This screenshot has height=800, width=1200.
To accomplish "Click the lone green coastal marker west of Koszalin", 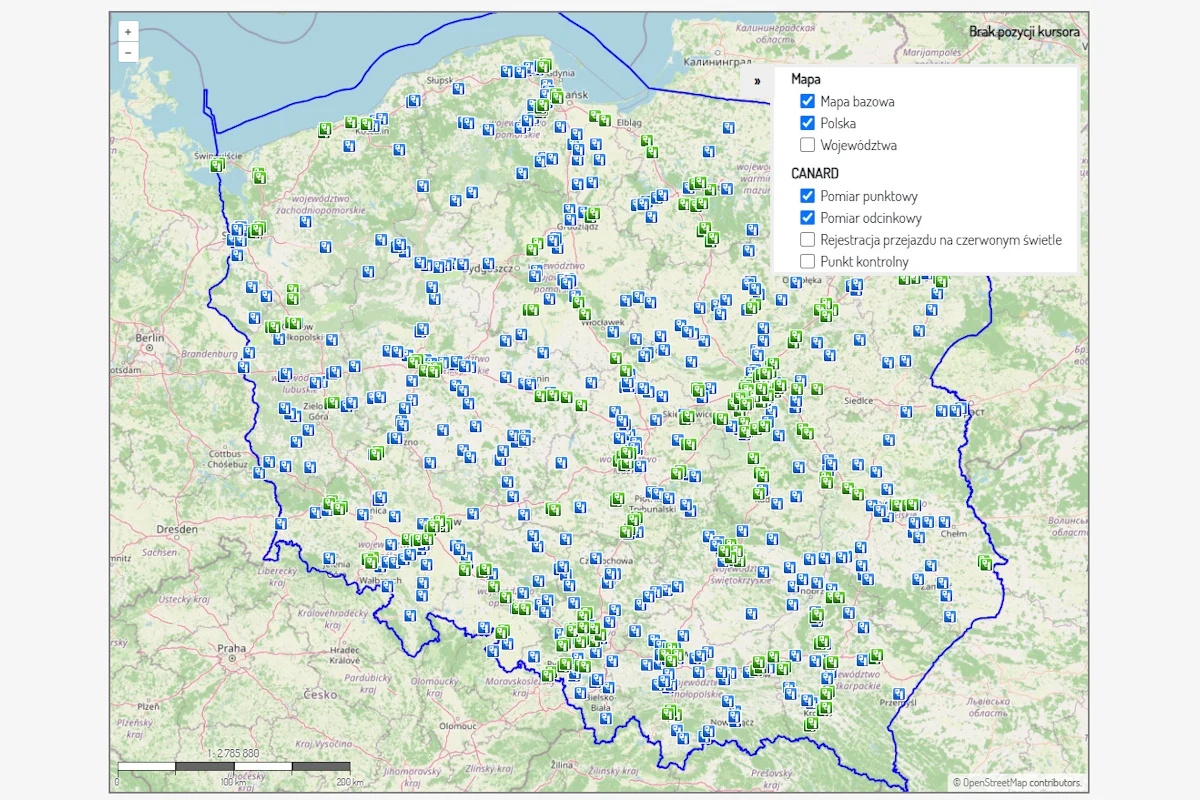I will tap(324, 130).
